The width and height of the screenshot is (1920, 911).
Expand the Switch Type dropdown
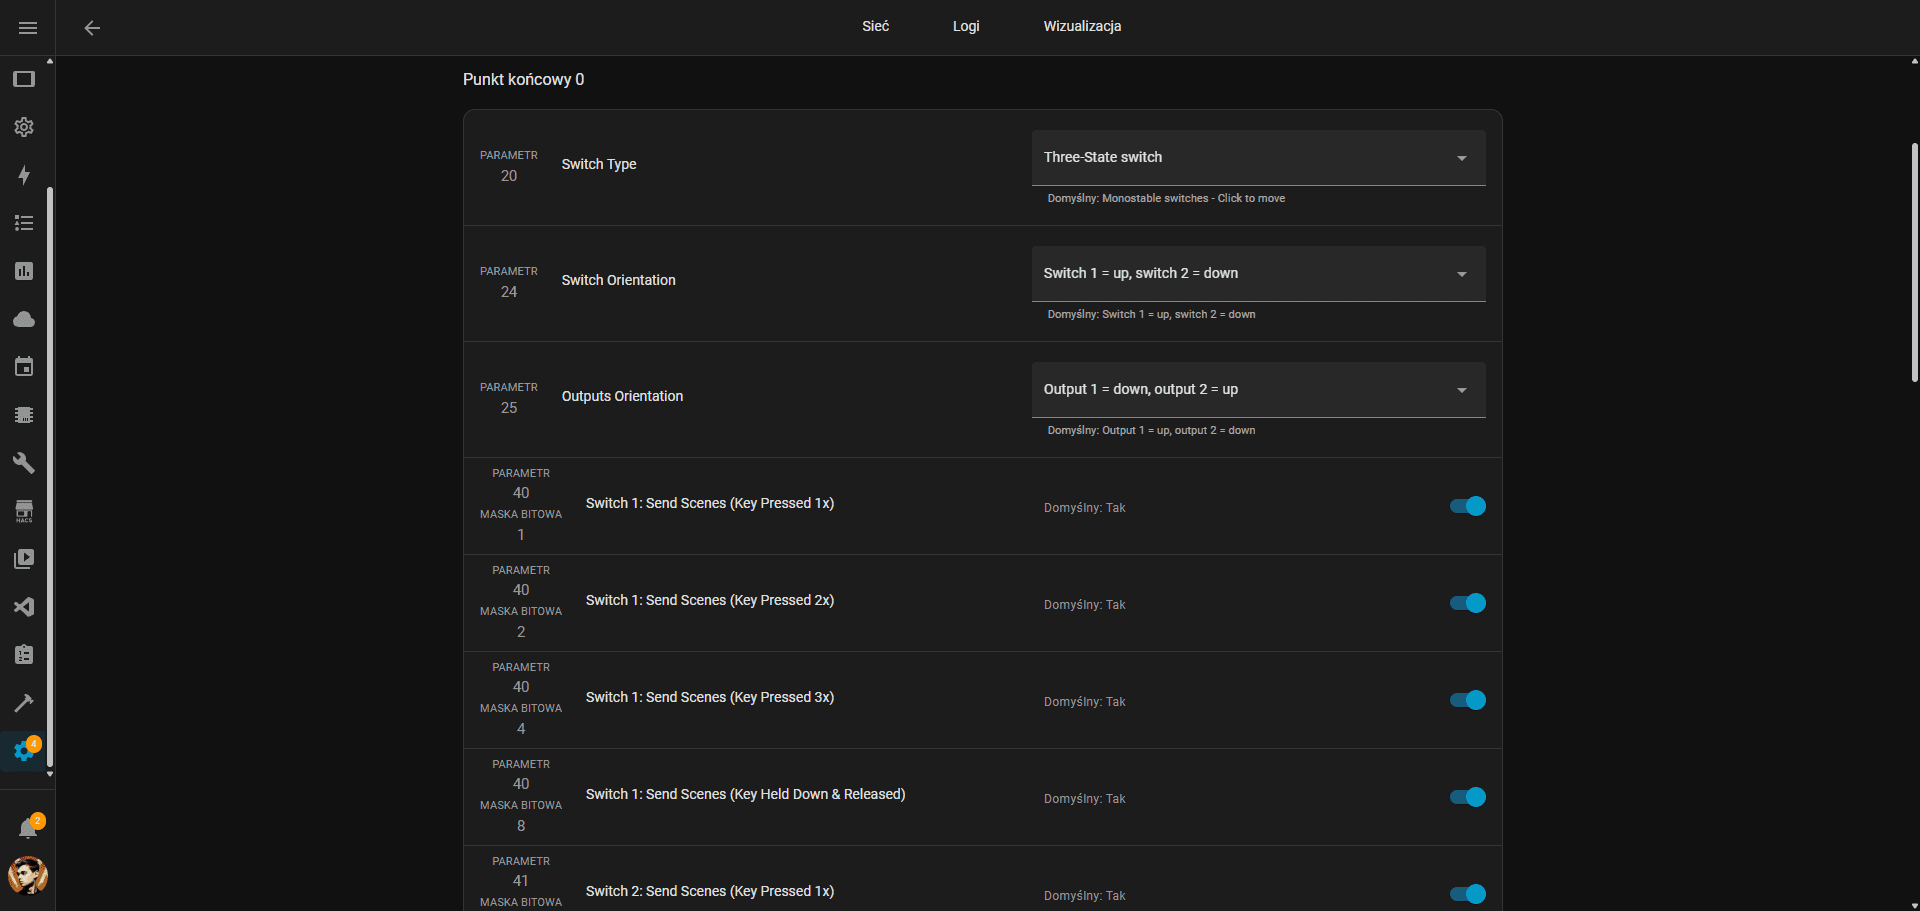[x=1258, y=158]
